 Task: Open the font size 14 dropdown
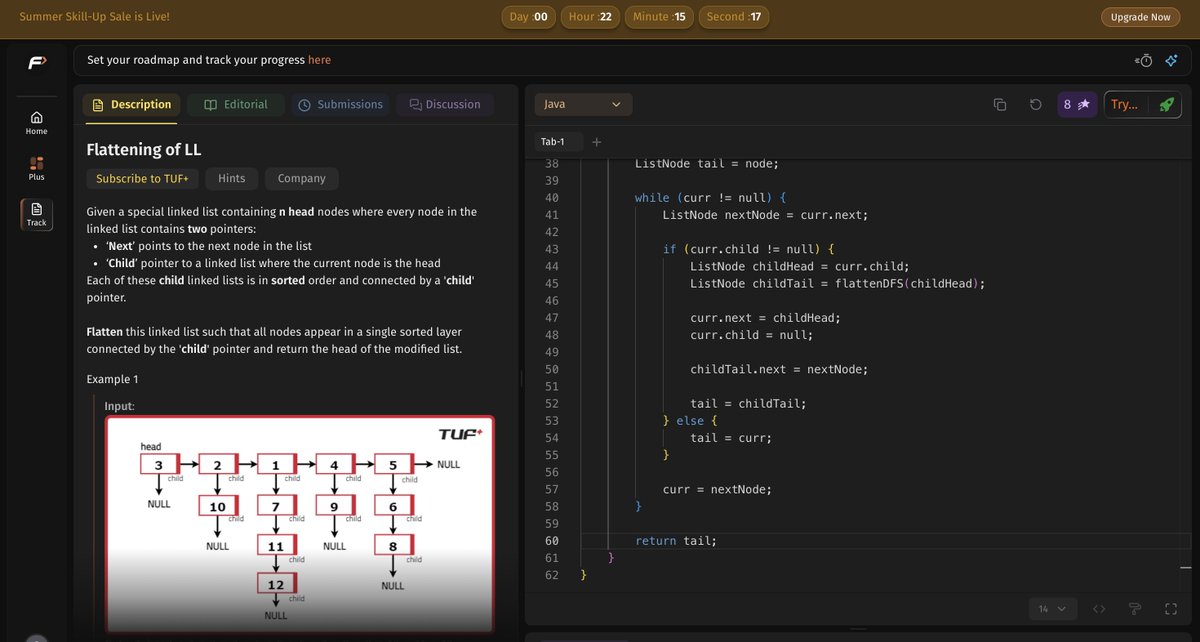pyautogui.click(x=1051, y=608)
